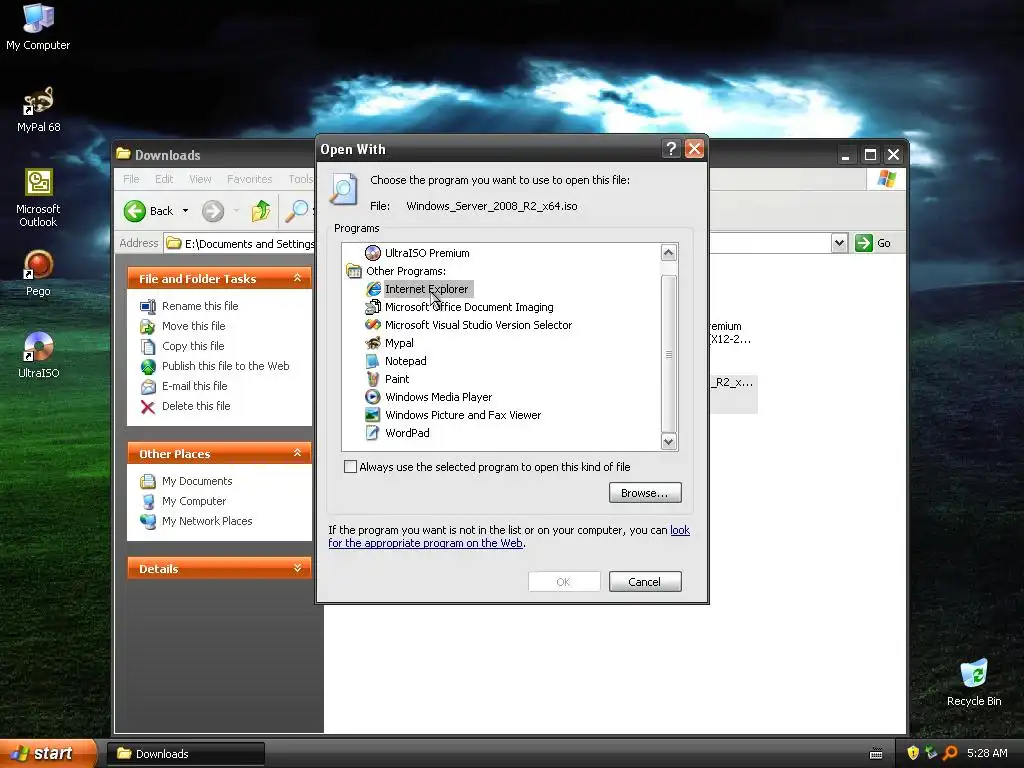Click the orange magnifier tray icon

(950, 753)
